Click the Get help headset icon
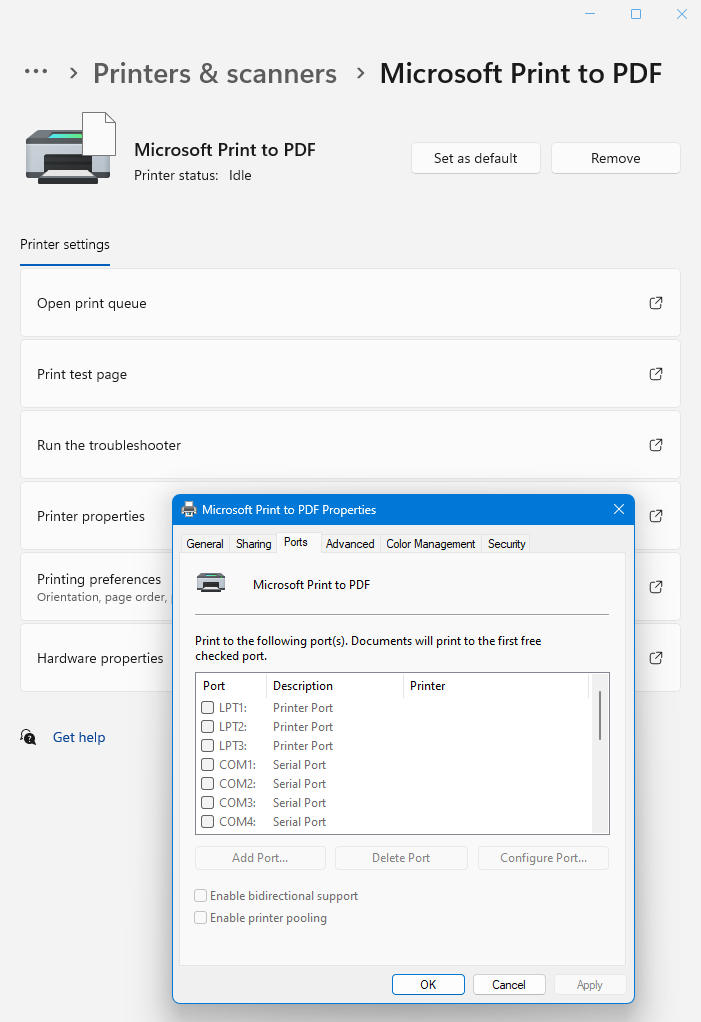The width and height of the screenshot is (701, 1022). [x=28, y=737]
